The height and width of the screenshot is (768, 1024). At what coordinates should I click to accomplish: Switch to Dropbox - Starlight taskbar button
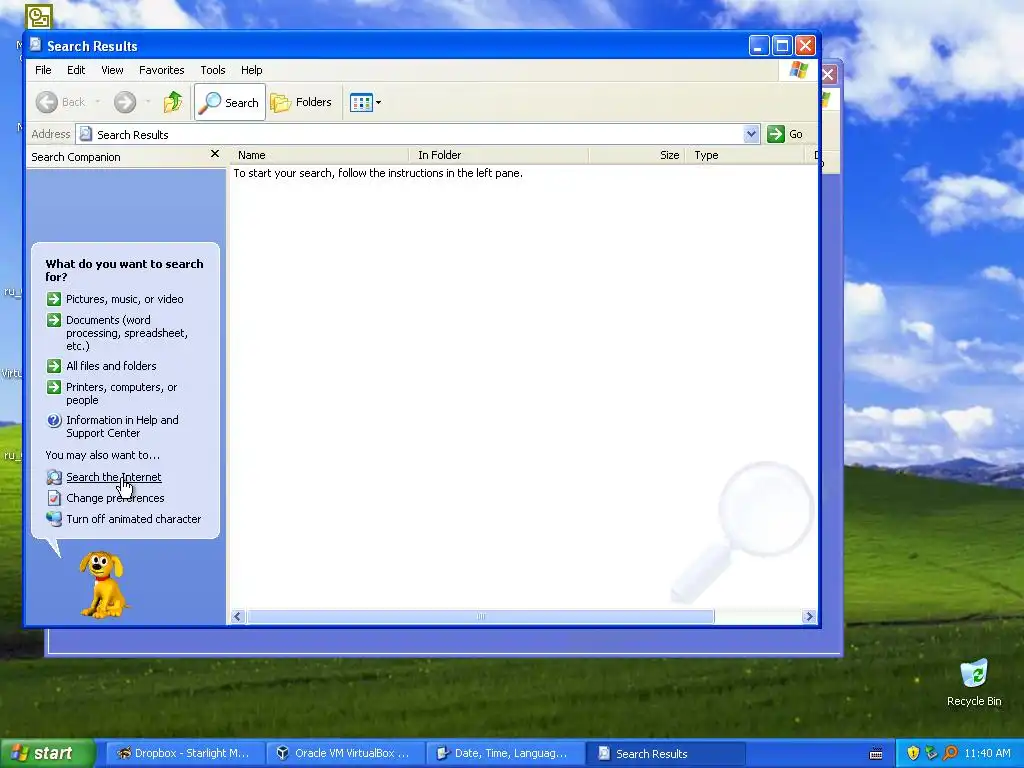point(184,753)
